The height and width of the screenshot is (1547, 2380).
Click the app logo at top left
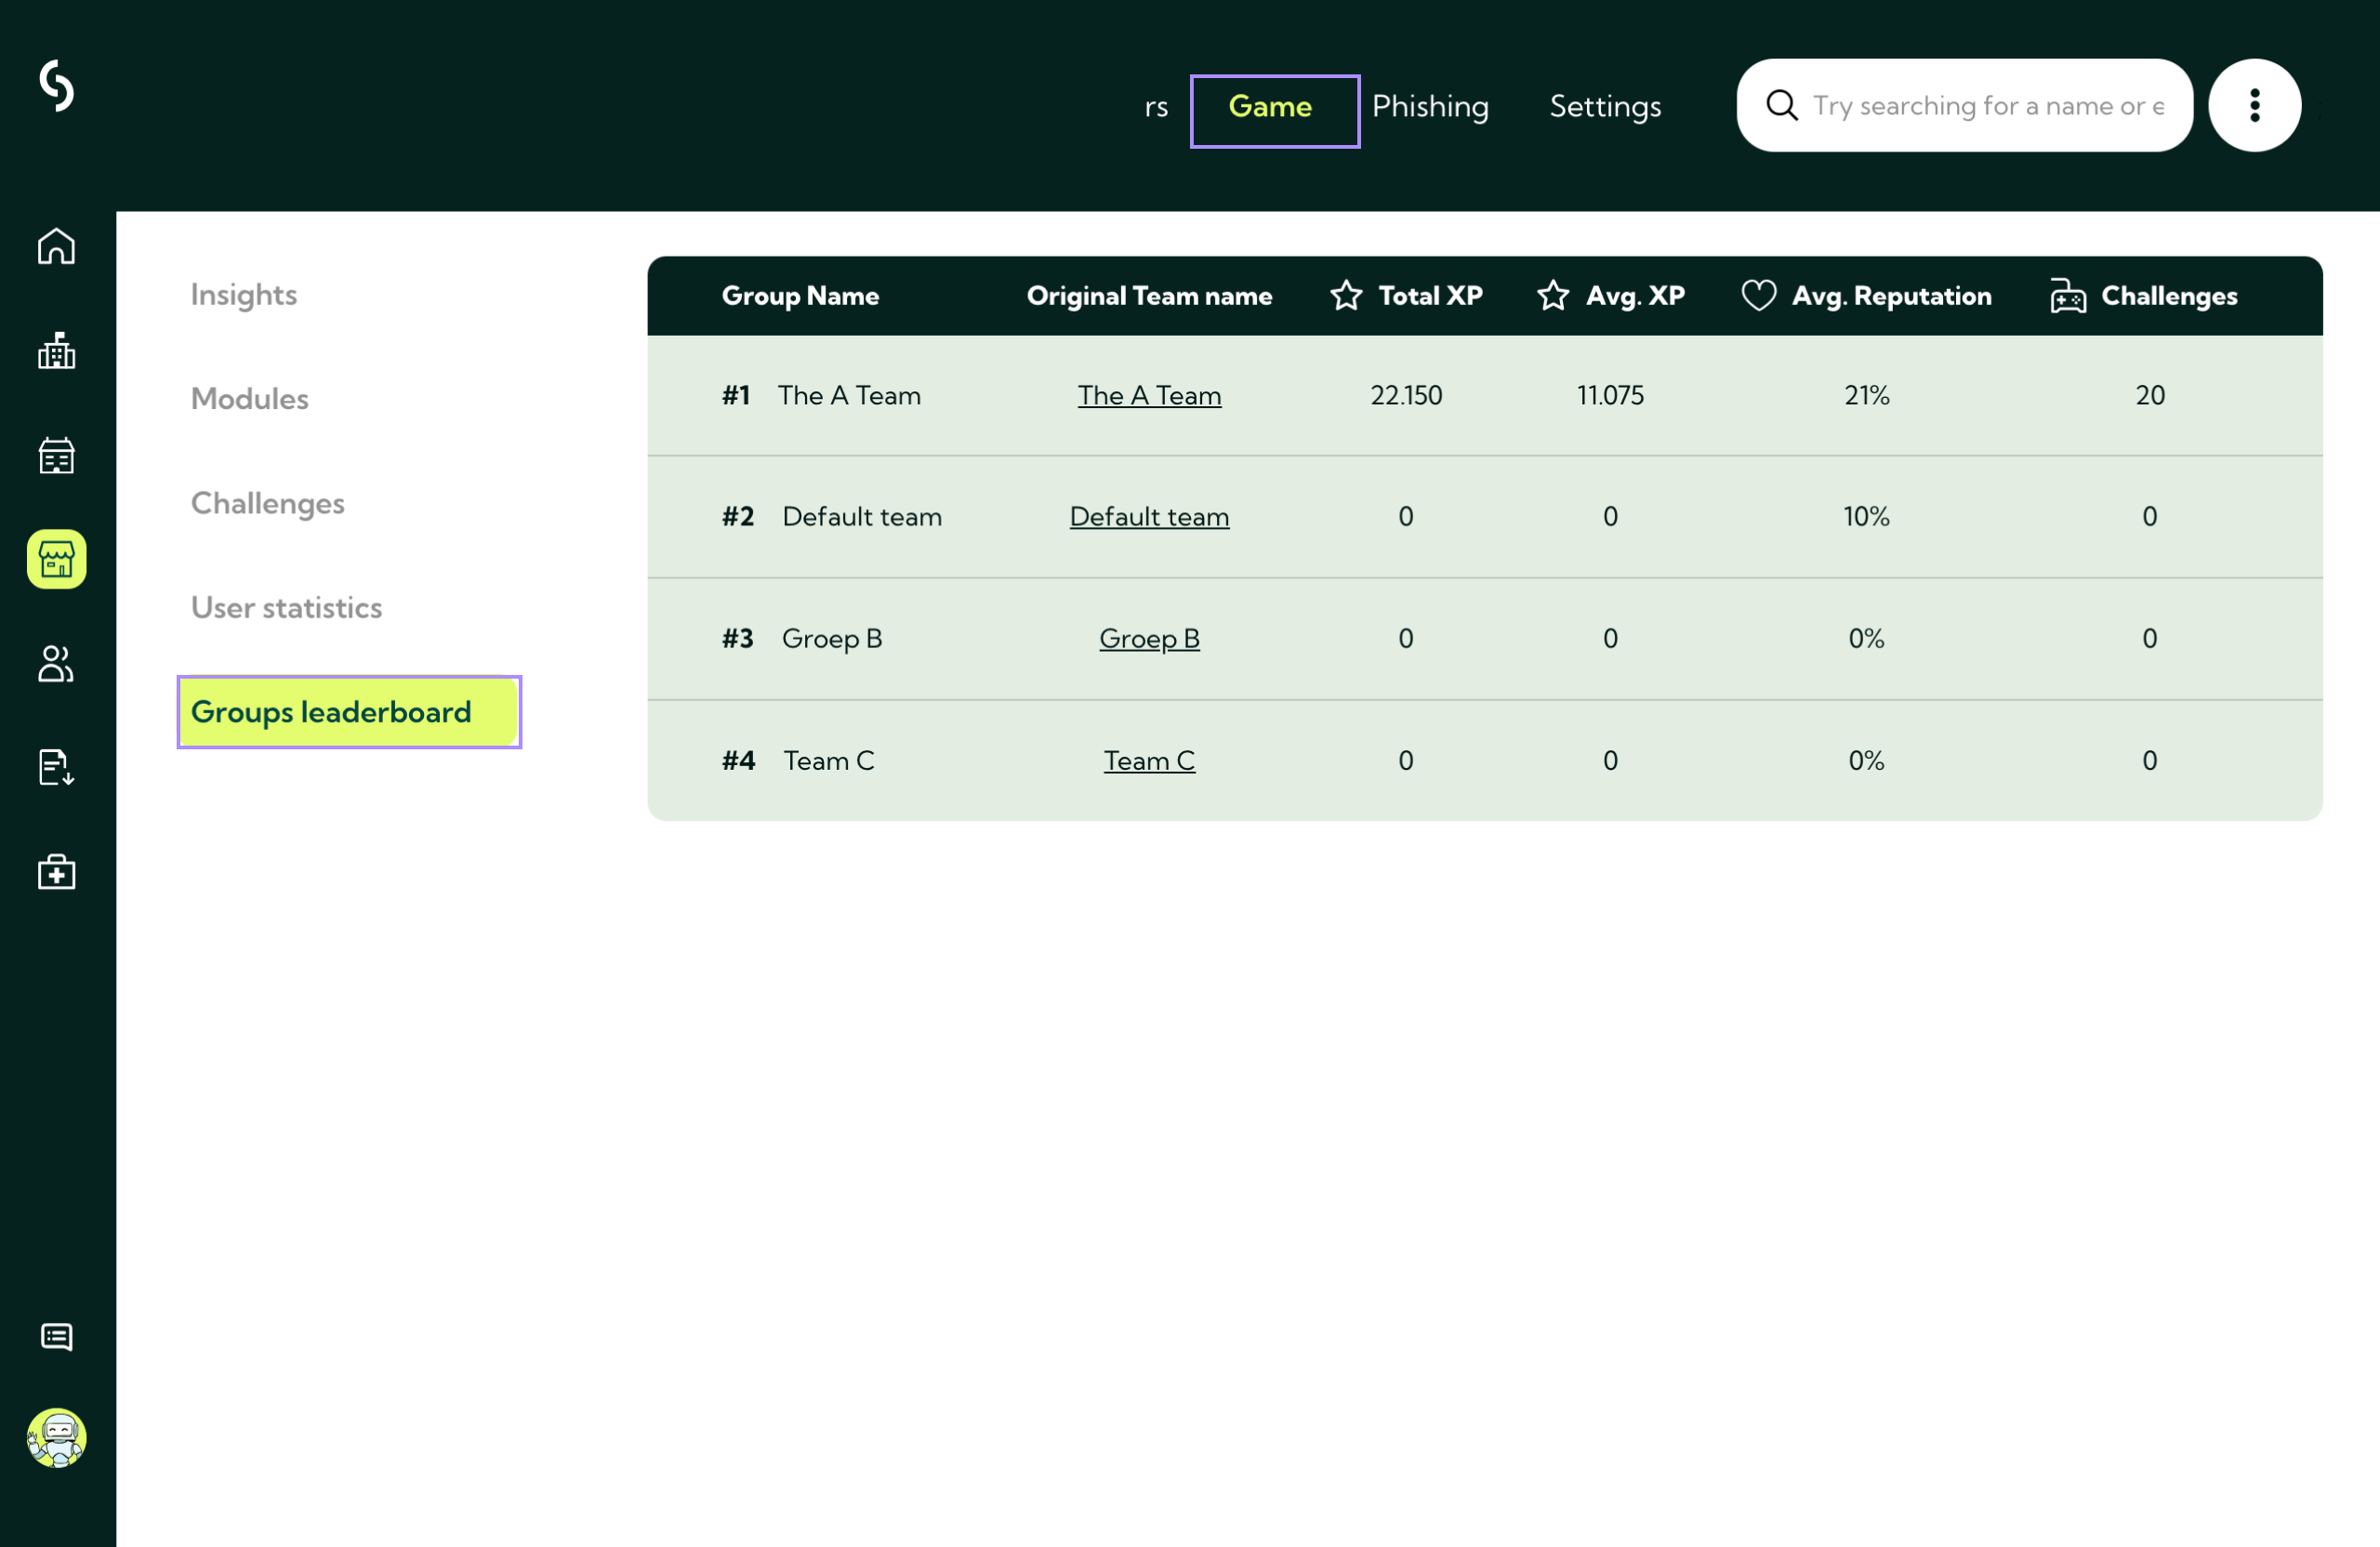(56, 86)
